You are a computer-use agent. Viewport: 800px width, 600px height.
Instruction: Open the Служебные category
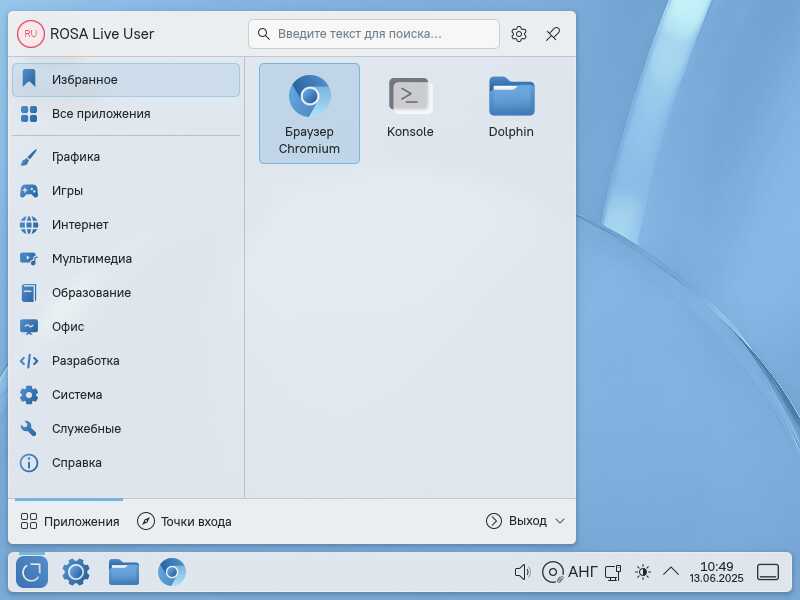126,429
